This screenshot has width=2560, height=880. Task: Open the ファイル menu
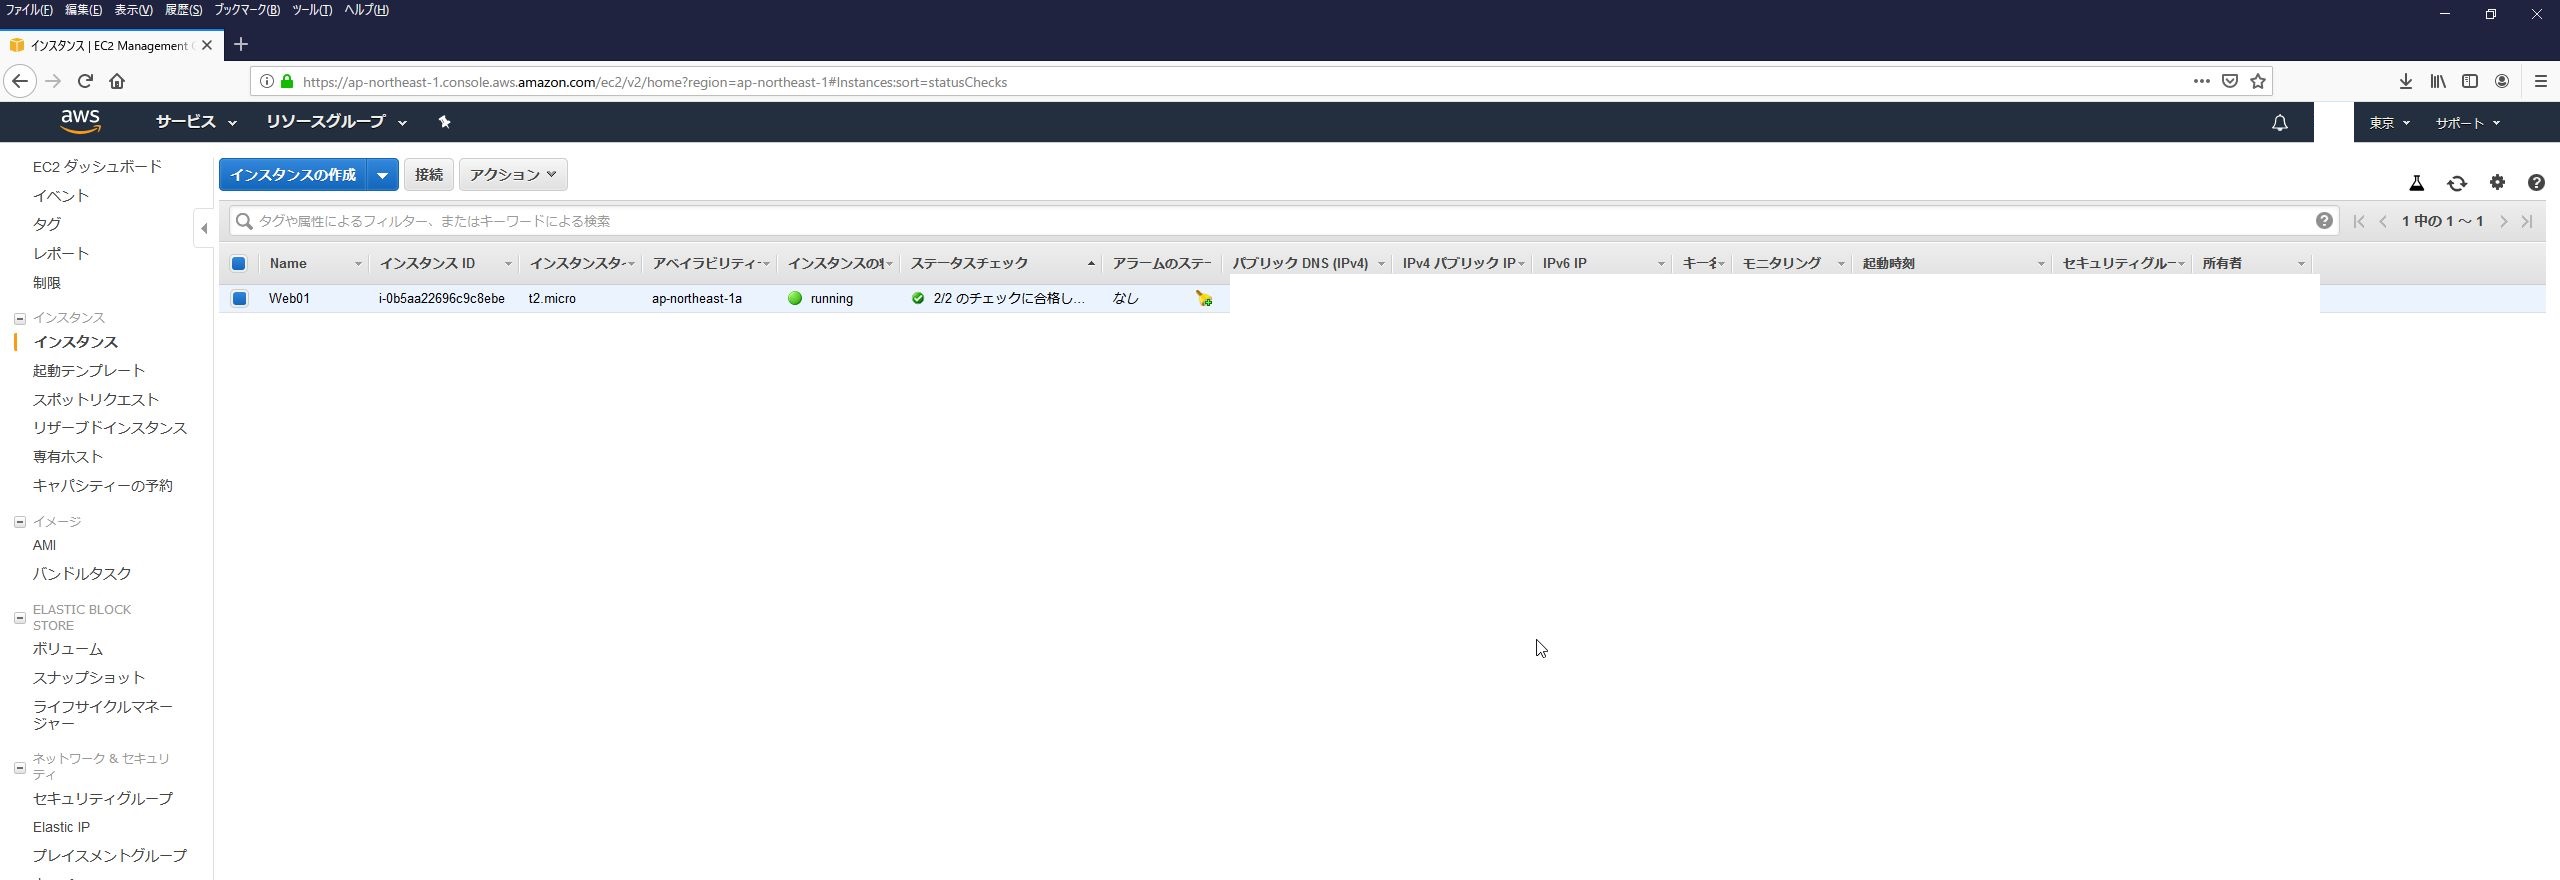click(x=29, y=10)
